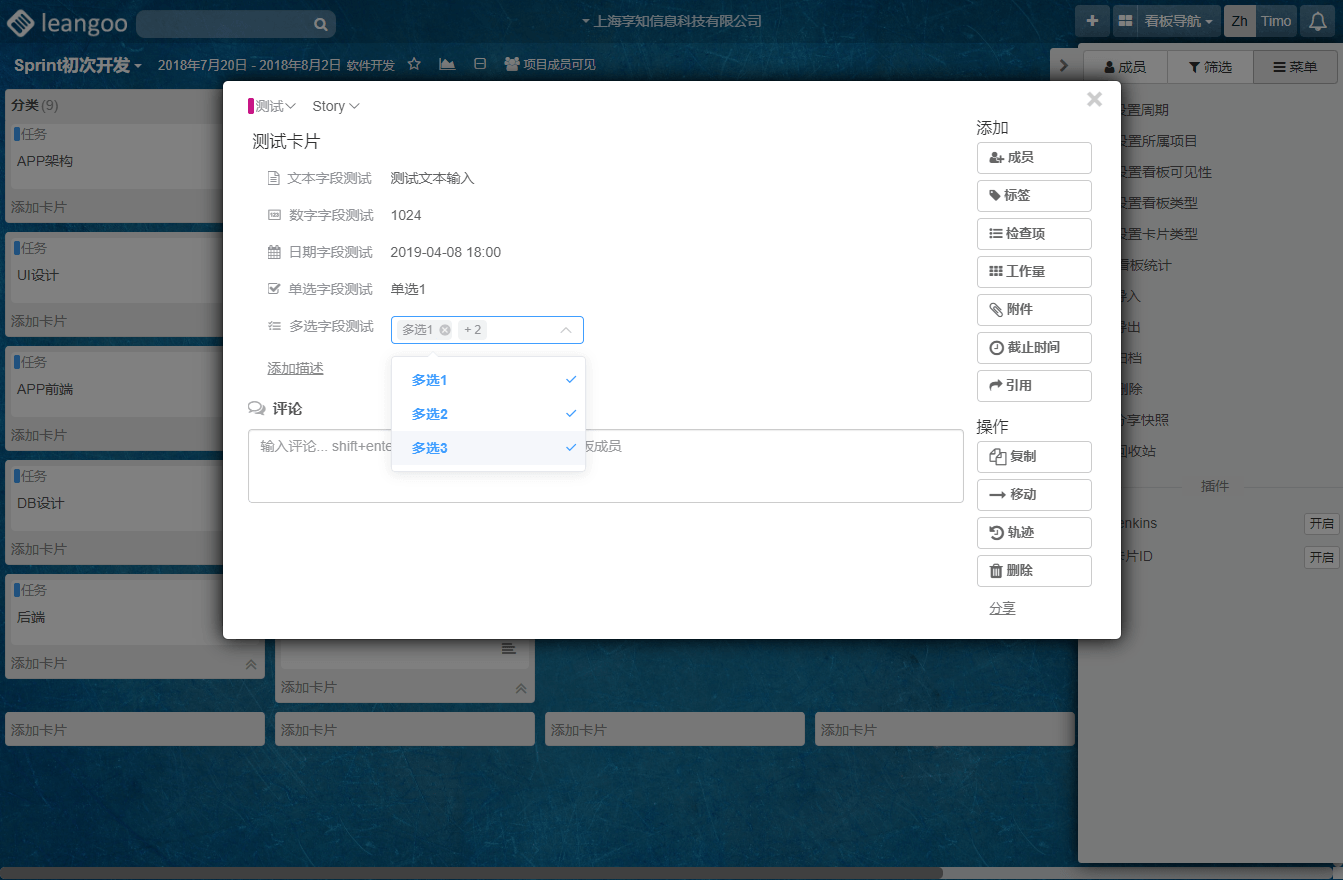
Task: Collapse the 多选字段测试 multi-select arrow
Action: [x=566, y=330]
